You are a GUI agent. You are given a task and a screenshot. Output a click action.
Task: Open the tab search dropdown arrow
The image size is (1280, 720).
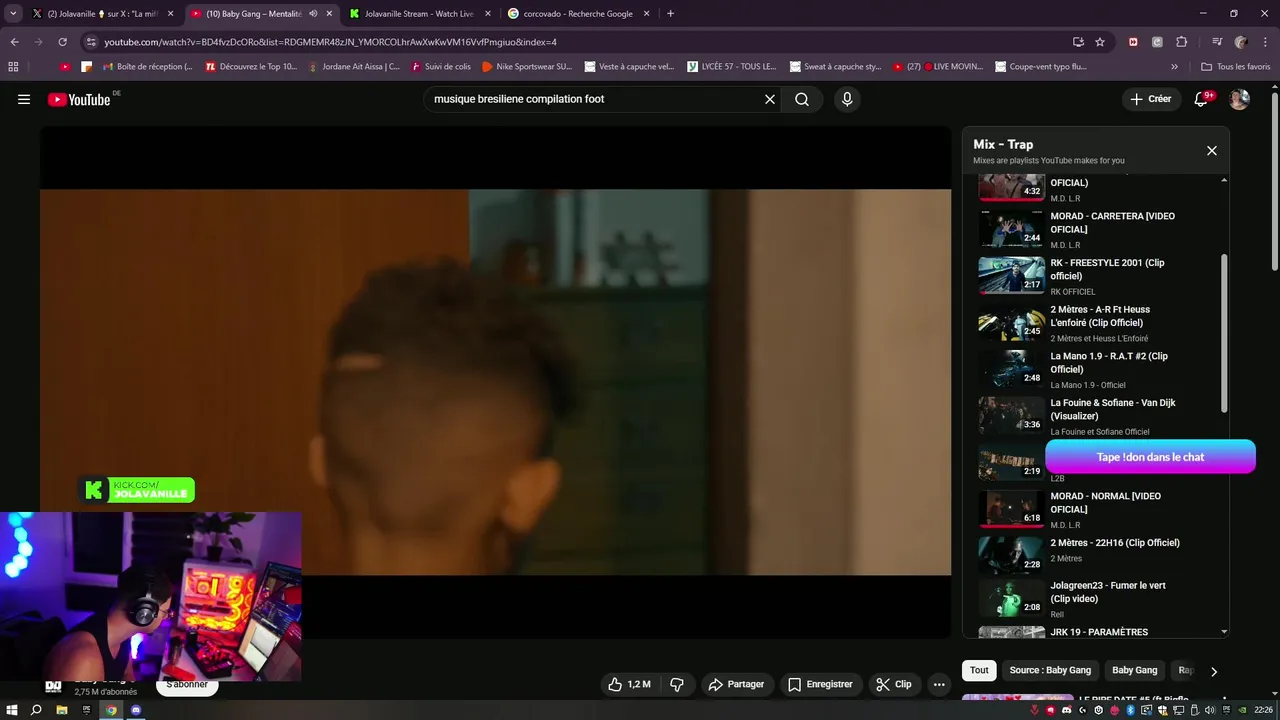coord(13,14)
